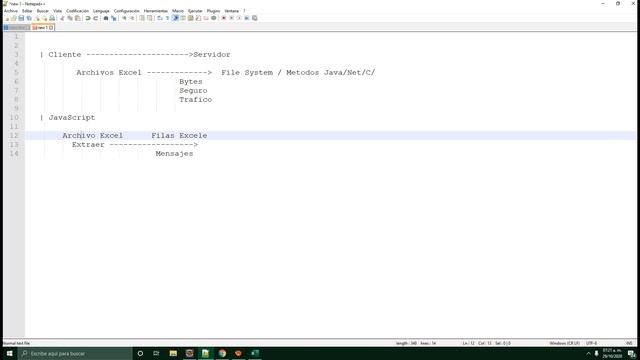The image size is (640, 360).
Task: Play back the recorded macro icon
Action: [239, 18]
